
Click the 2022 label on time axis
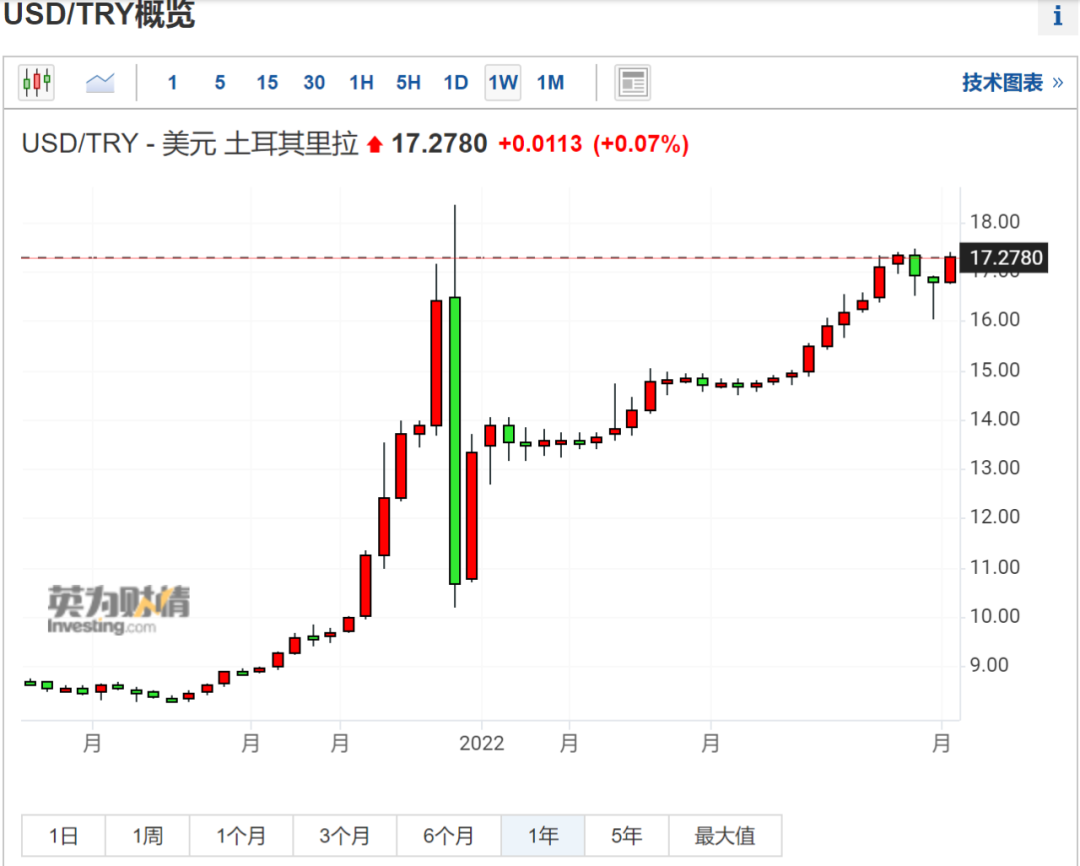[x=481, y=743]
